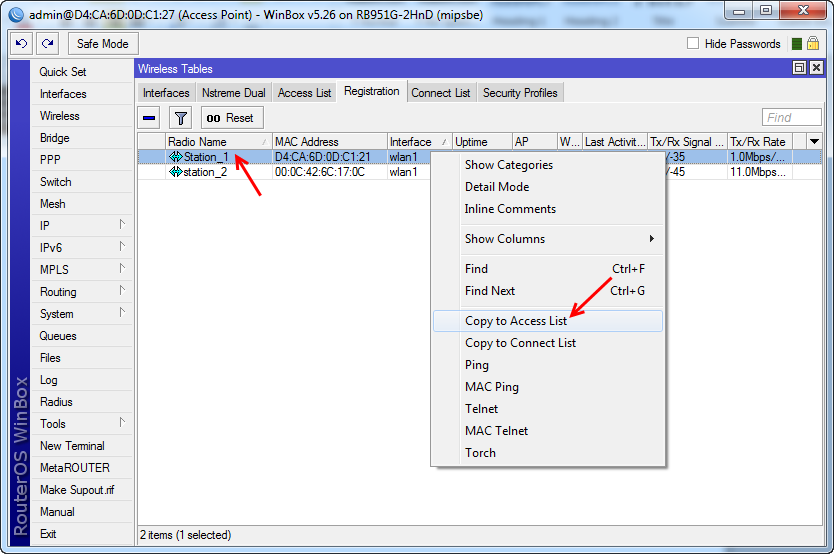Click the Redo arrow icon
834x554 pixels.
click(x=47, y=44)
